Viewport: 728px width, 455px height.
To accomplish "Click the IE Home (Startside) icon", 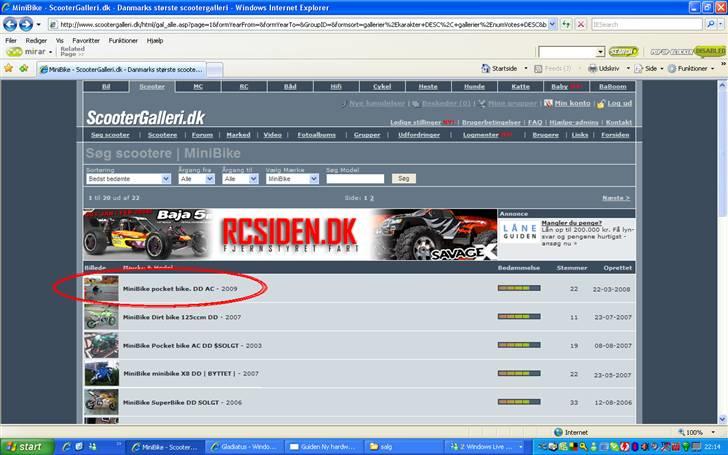I will pos(485,68).
